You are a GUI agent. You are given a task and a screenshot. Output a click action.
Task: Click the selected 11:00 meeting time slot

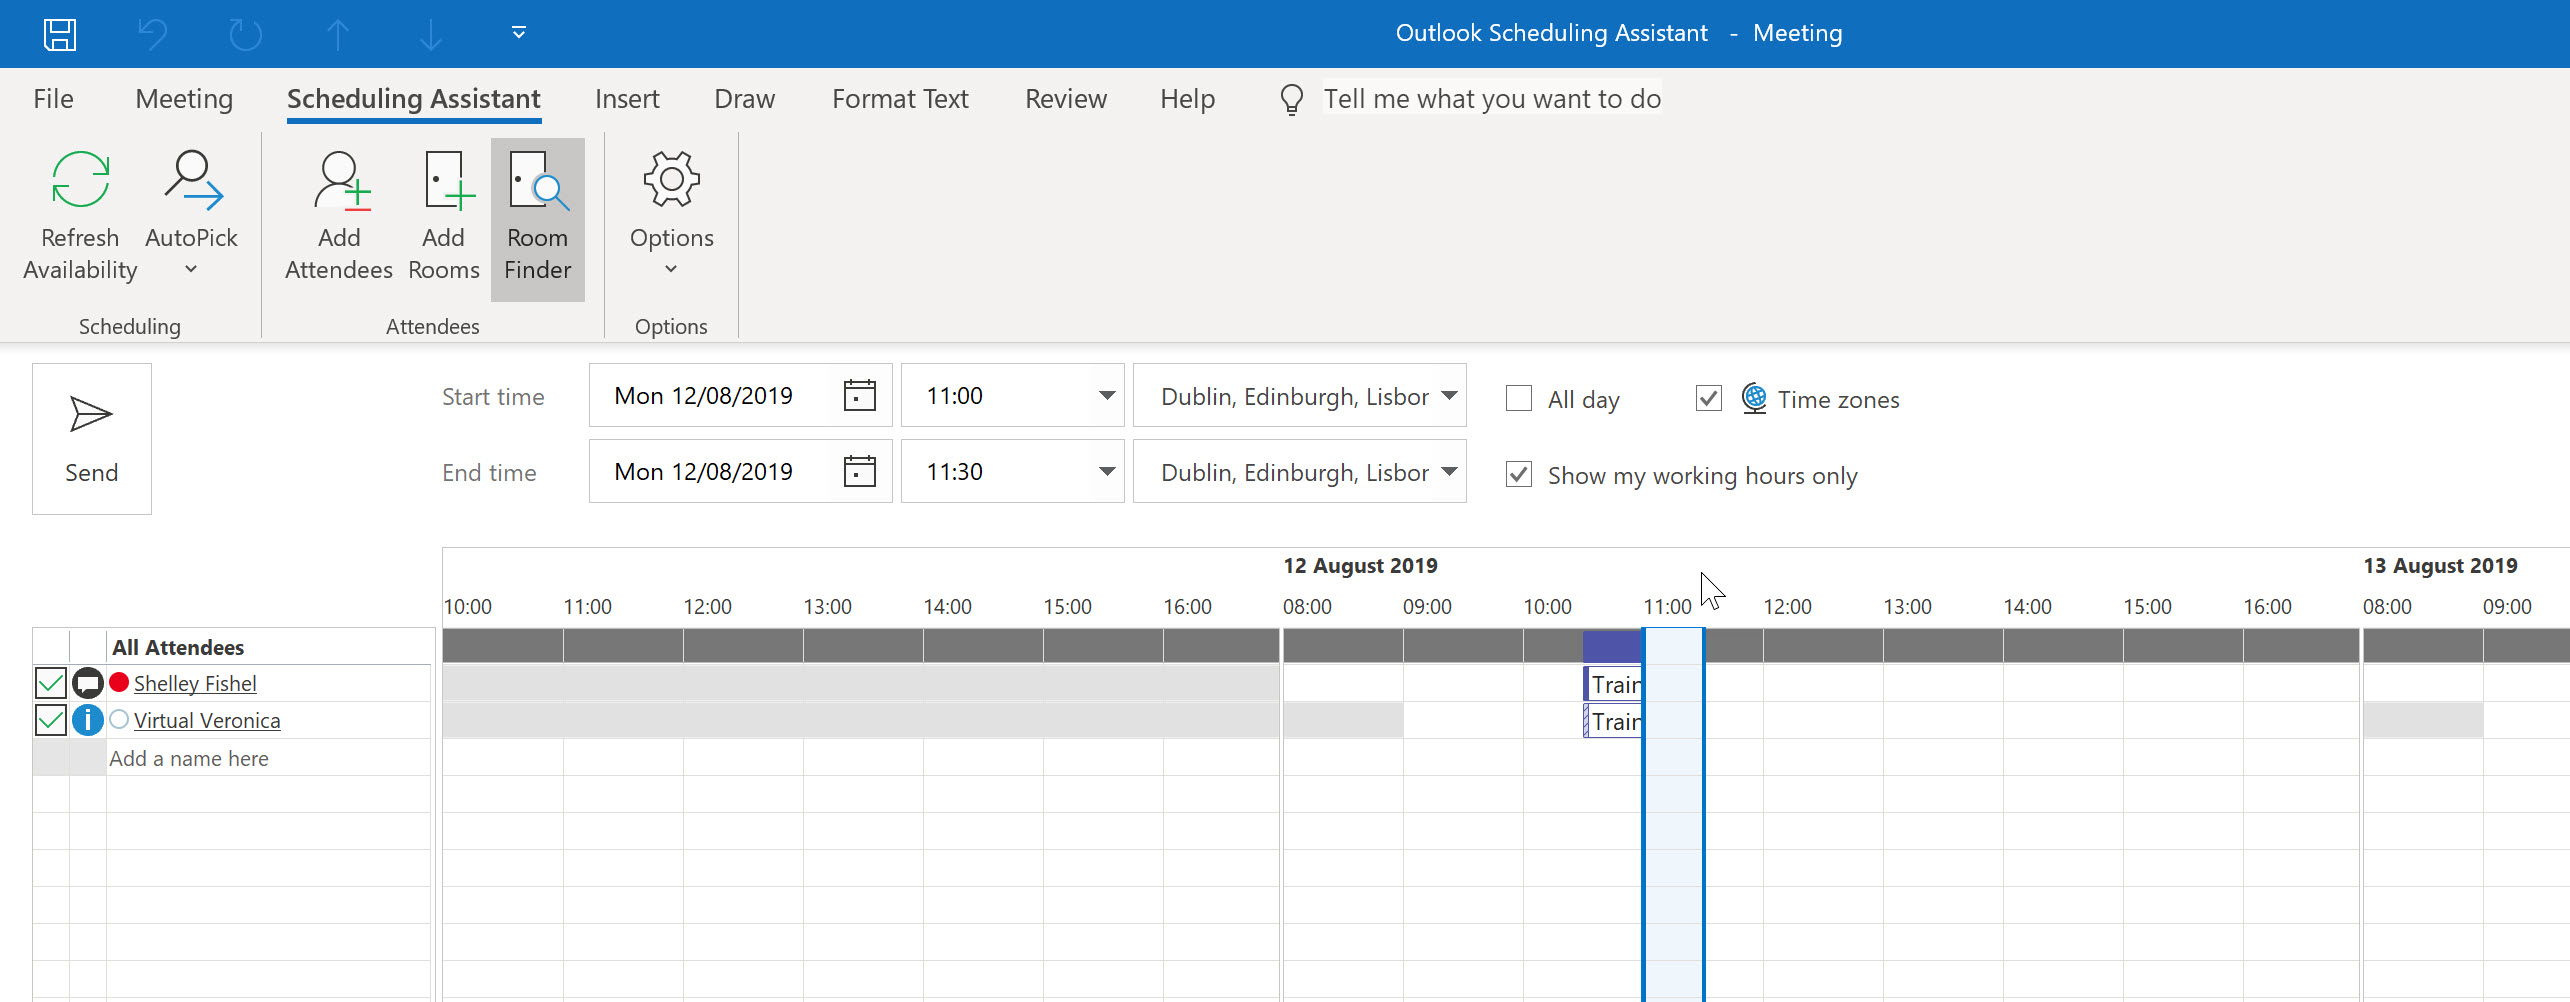[1674, 815]
